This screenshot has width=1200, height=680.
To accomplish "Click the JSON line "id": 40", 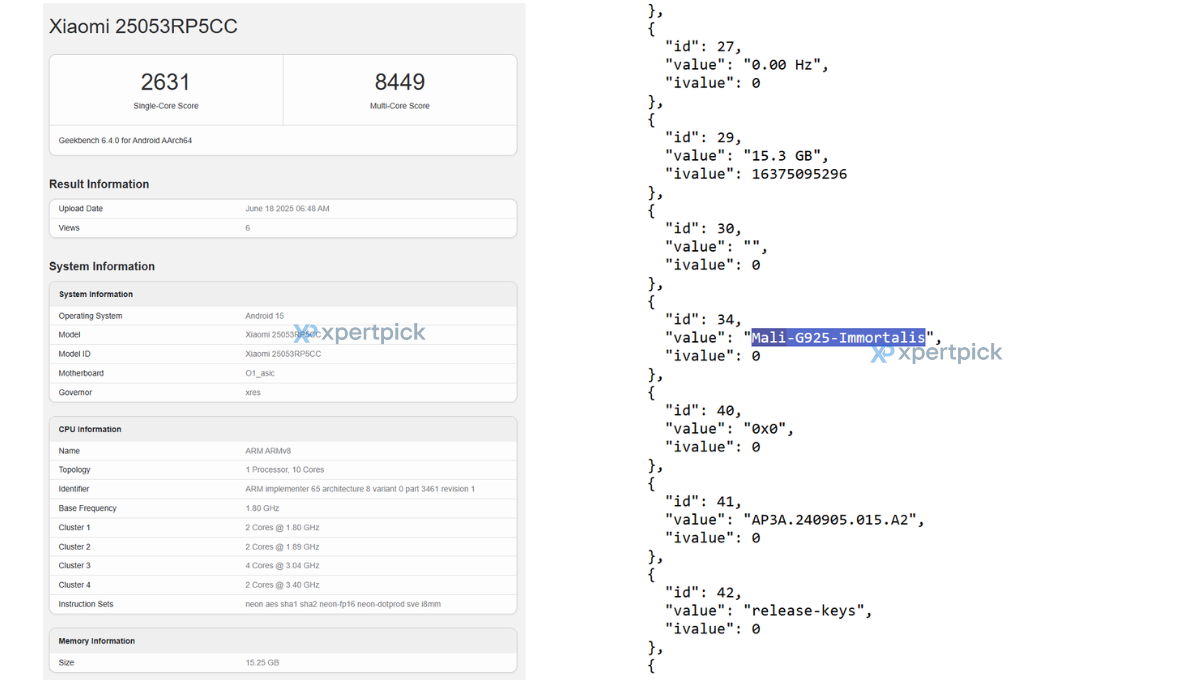I will click(703, 411).
